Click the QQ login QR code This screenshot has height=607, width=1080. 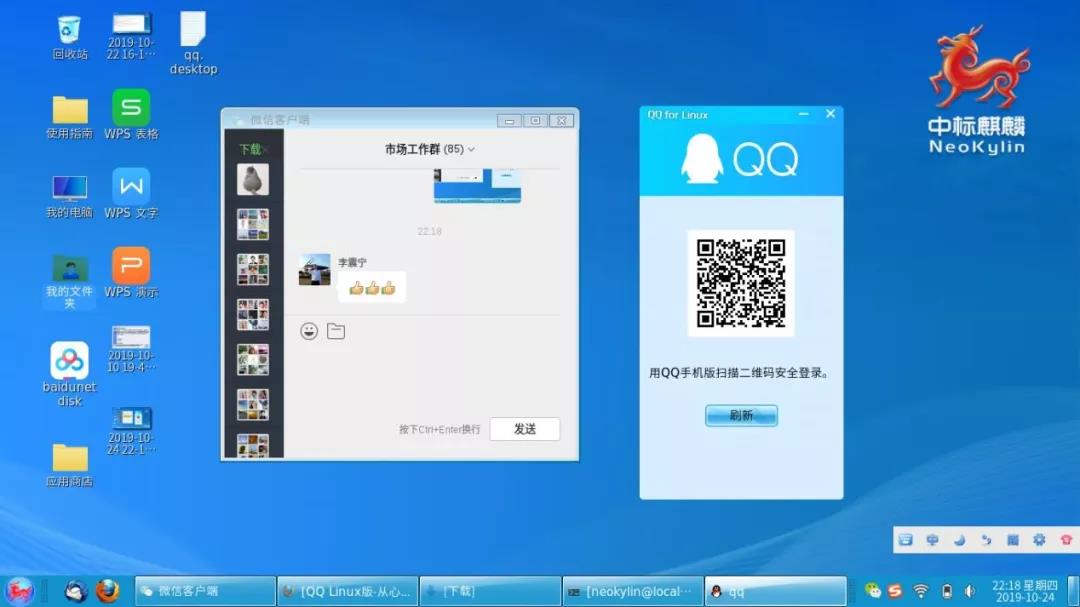pyautogui.click(x=741, y=283)
